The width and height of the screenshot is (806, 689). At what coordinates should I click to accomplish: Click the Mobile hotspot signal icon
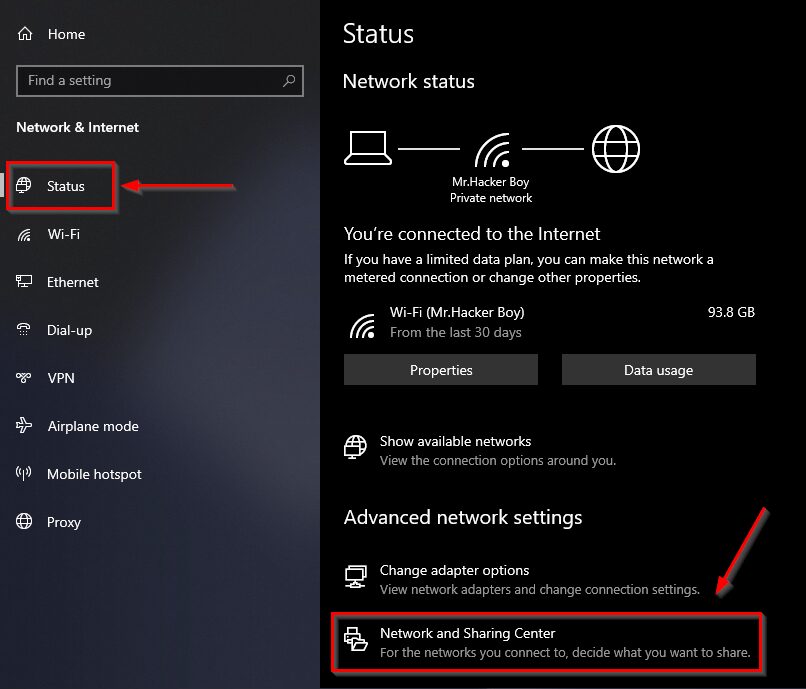(24, 474)
